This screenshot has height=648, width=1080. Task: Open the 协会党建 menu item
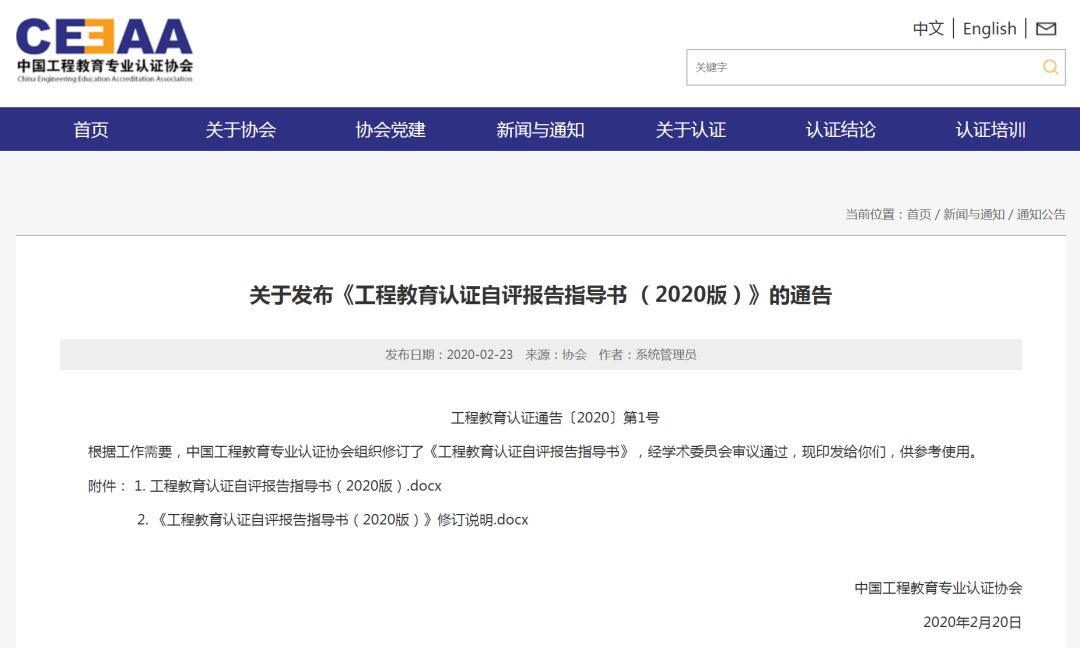(x=391, y=129)
